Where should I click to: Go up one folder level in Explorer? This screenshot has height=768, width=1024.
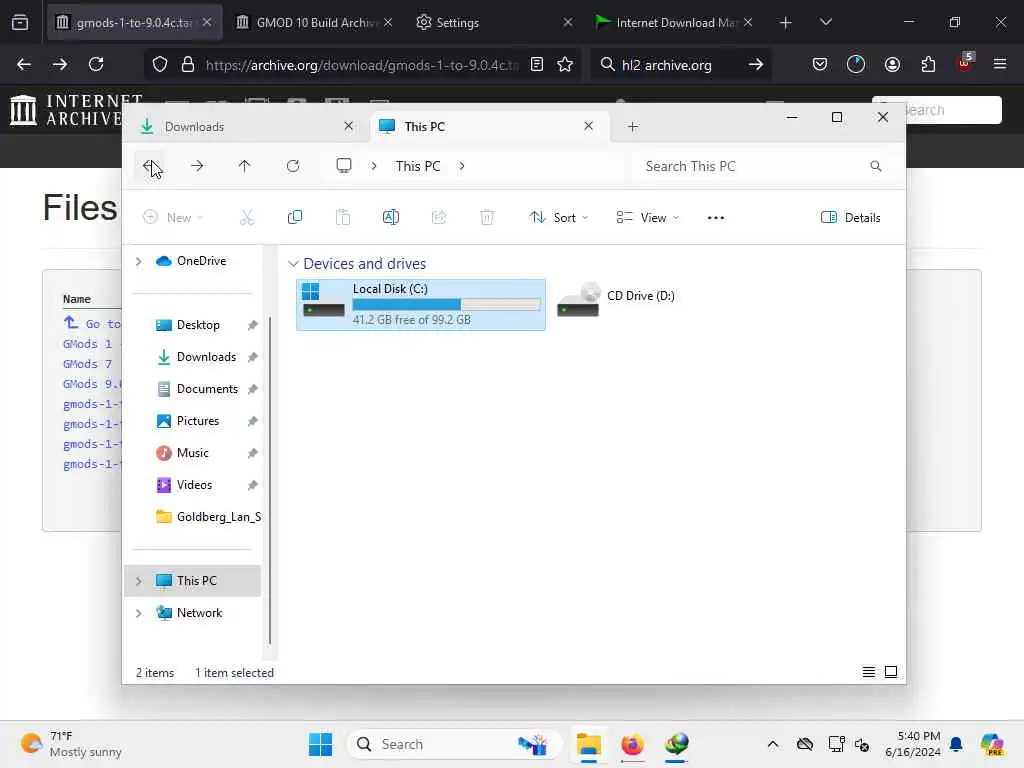tap(244, 166)
